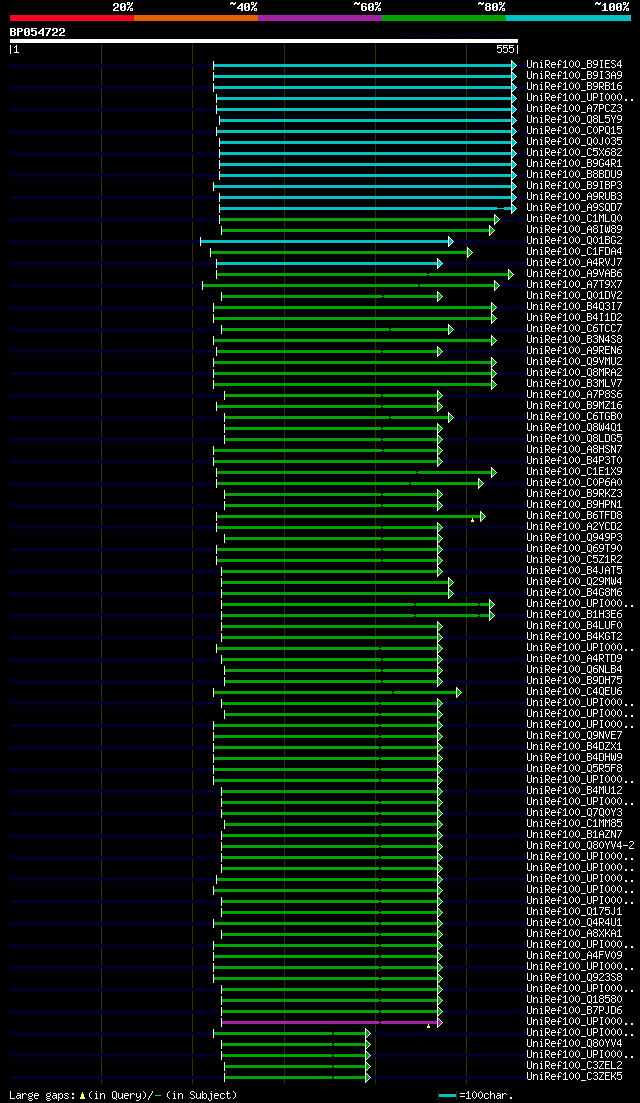640x1103 pixels.
Task: Select the UniRef100_B8BDU9 label
Action: [x=574, y=174]
